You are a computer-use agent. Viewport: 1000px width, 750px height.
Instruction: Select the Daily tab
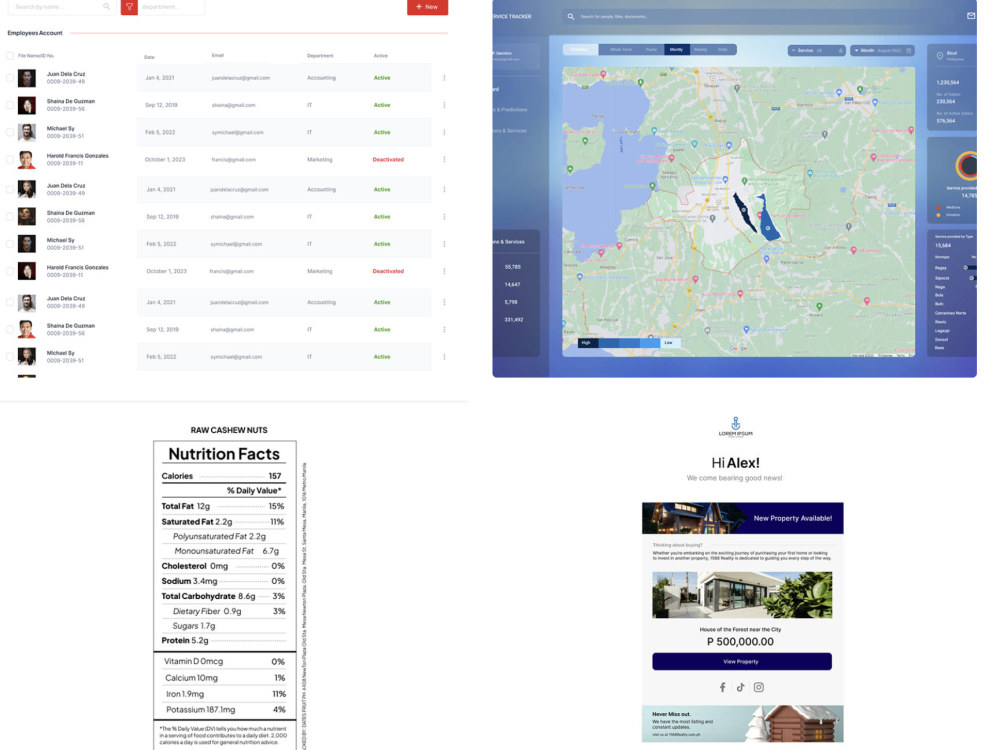click(x=723, y=50)
